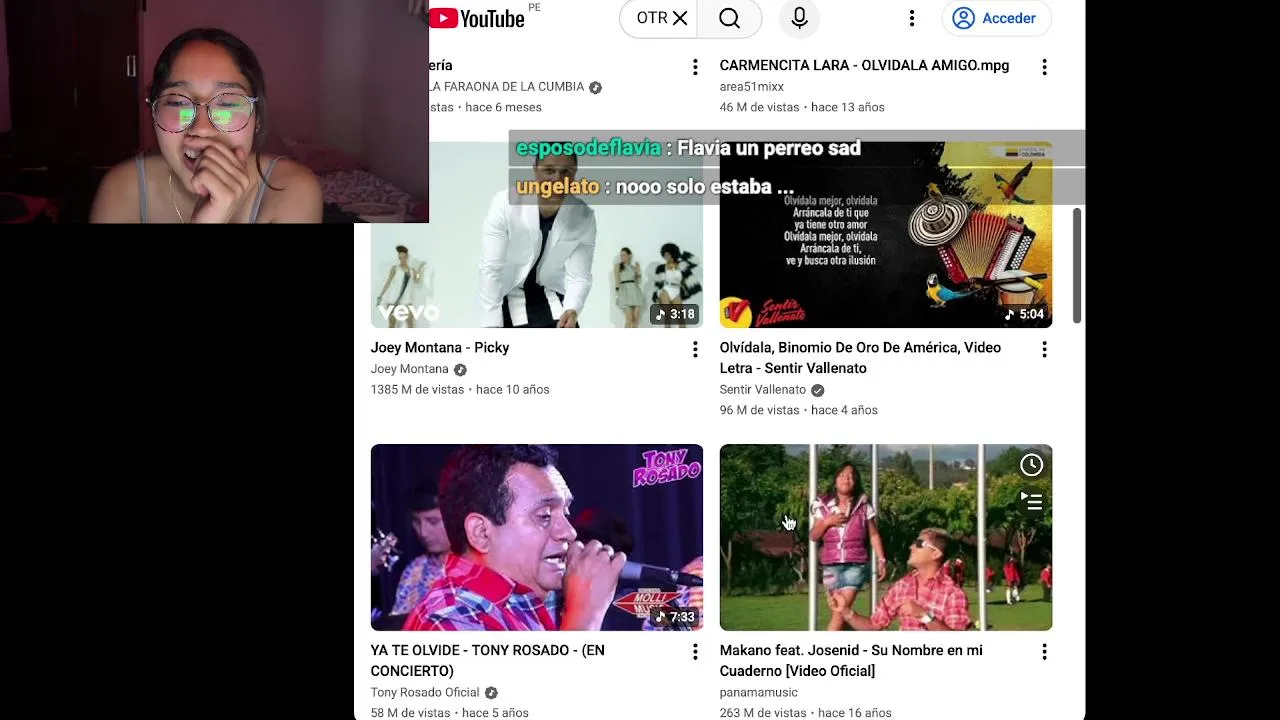Open options for CARMENCITA LARA video
1280x720 pixels.
coord(1044,67)
